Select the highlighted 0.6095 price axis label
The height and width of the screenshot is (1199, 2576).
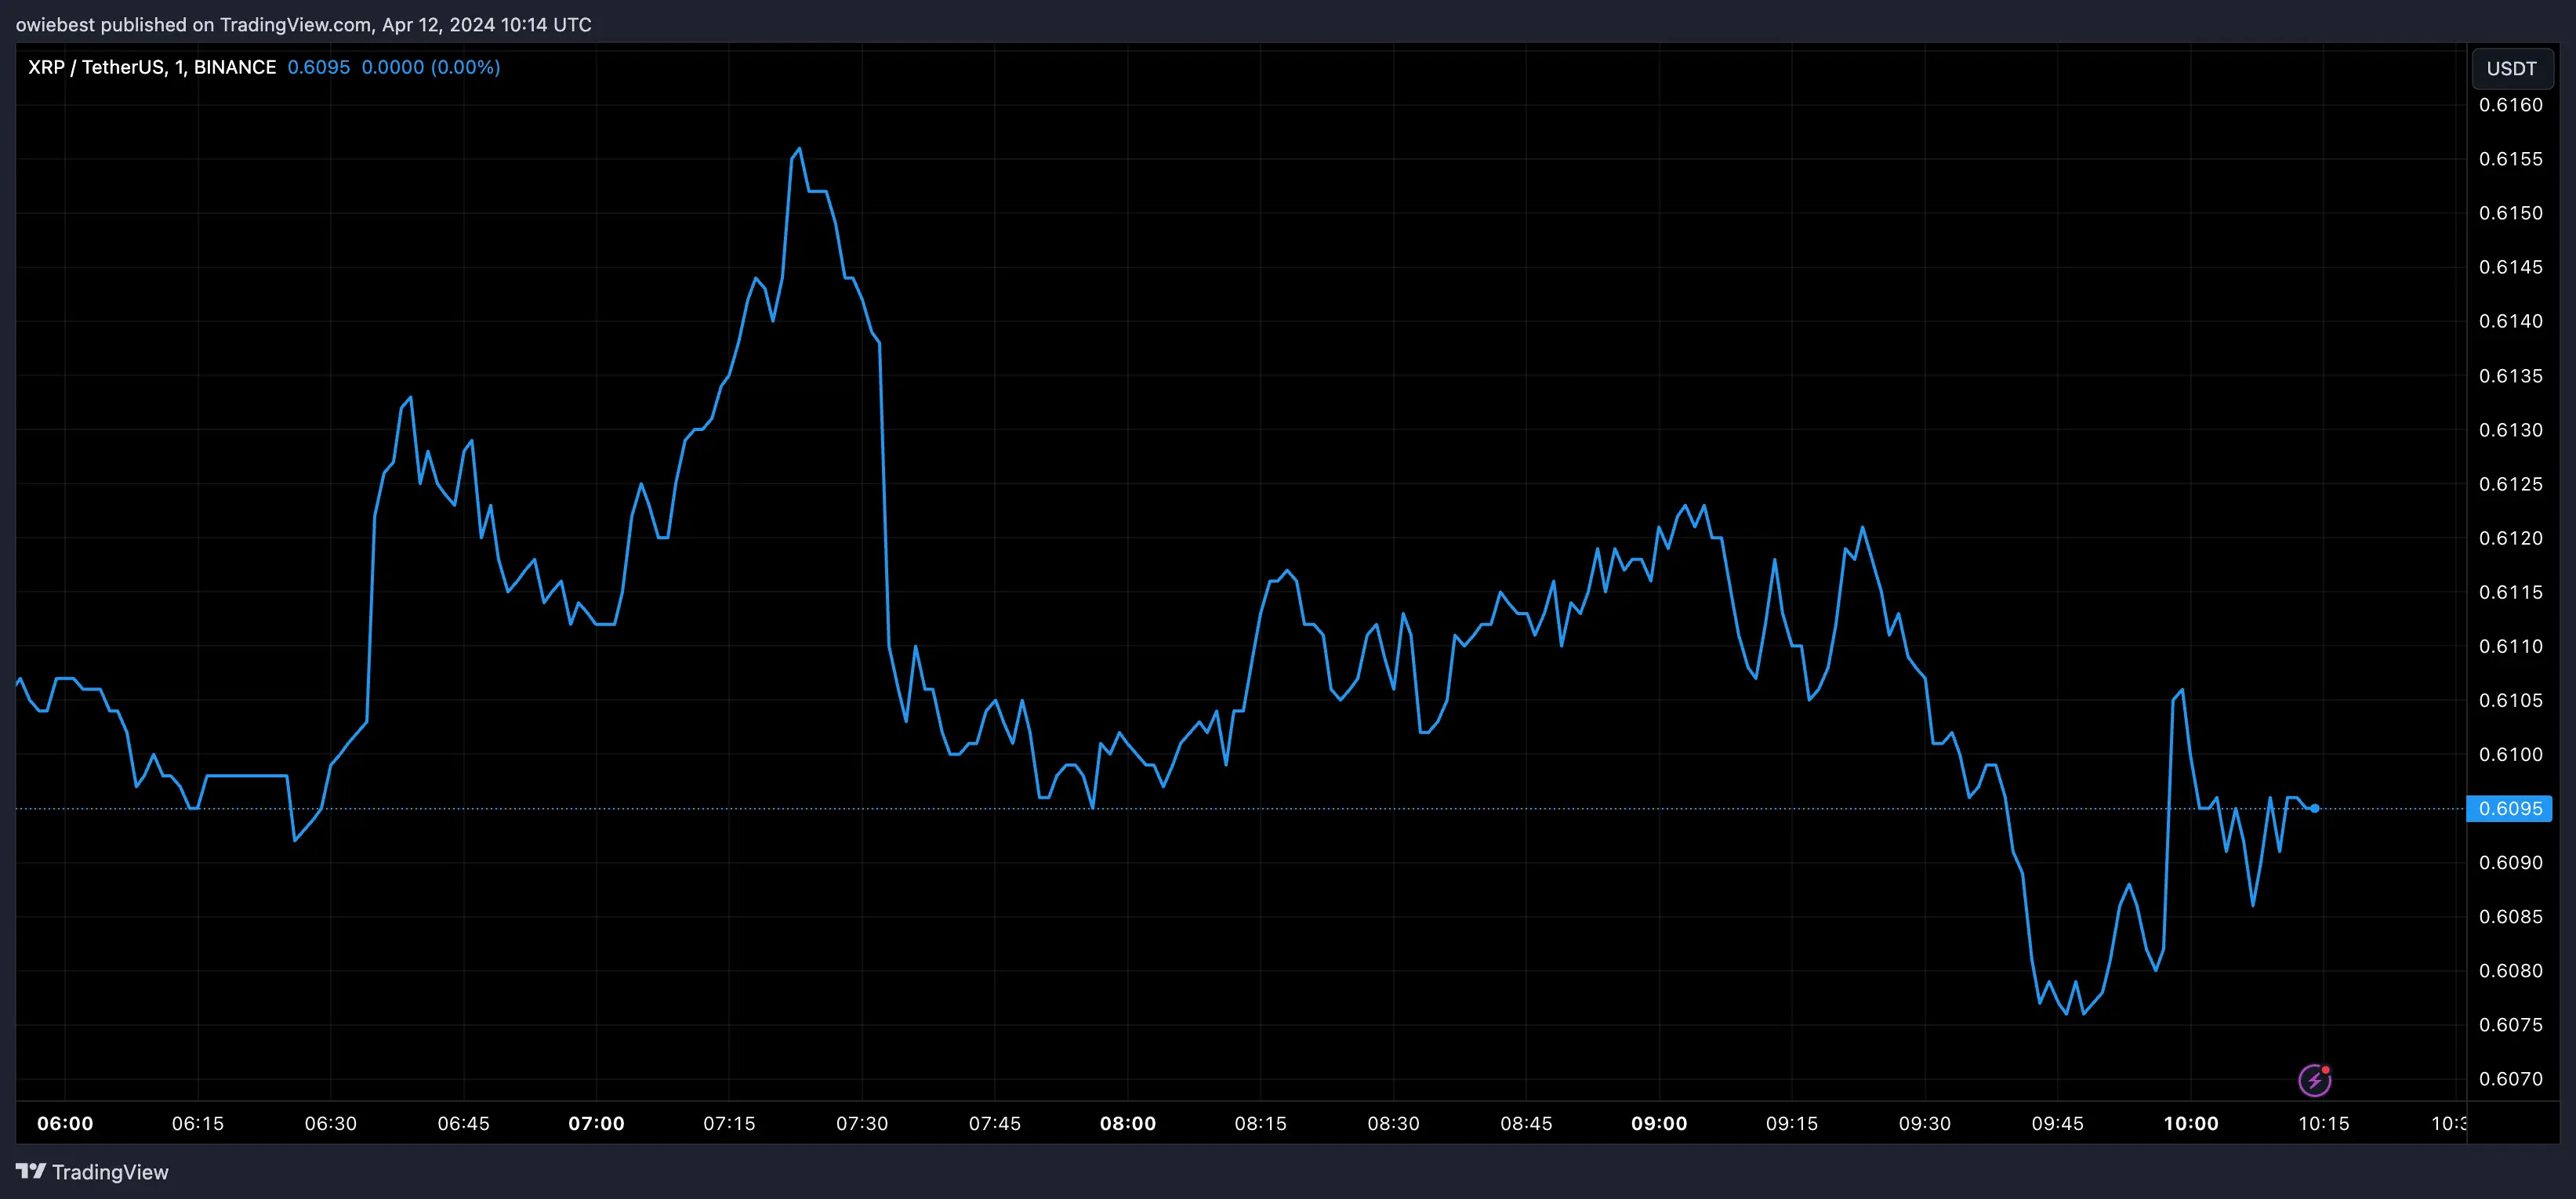(x=2509, y=809)
